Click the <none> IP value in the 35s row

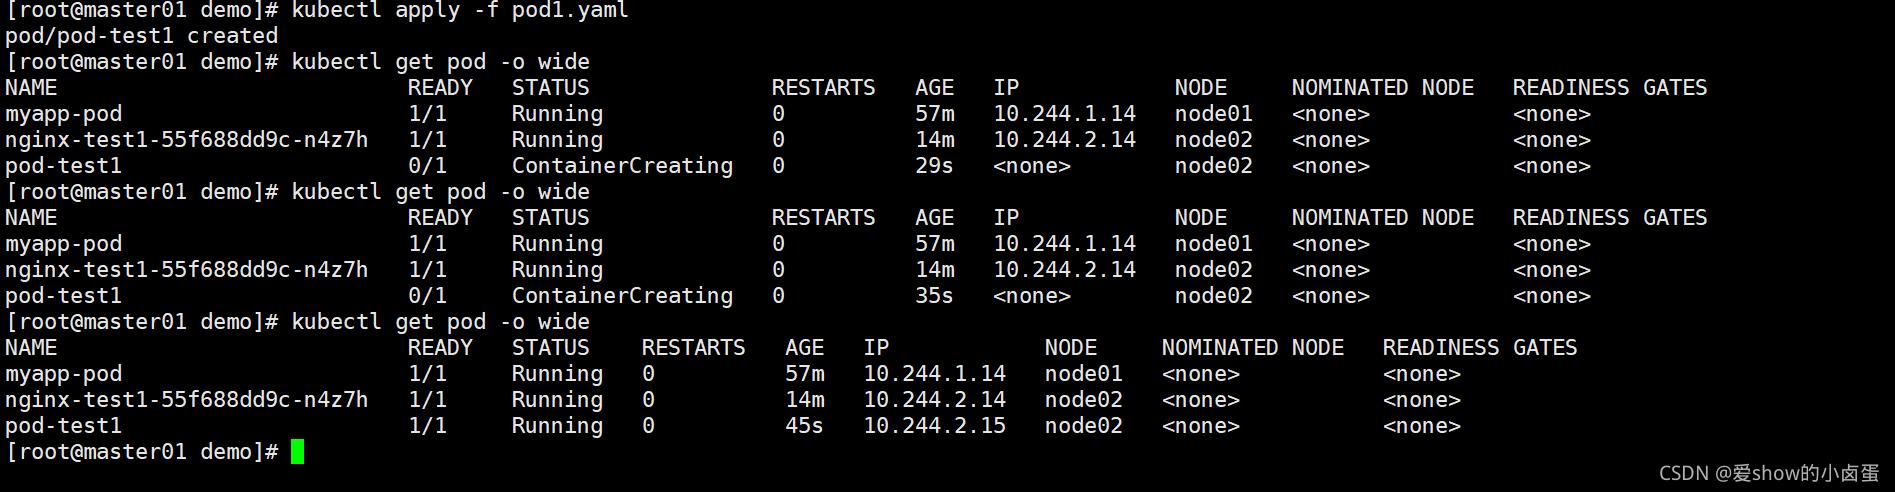(1031, 296)
